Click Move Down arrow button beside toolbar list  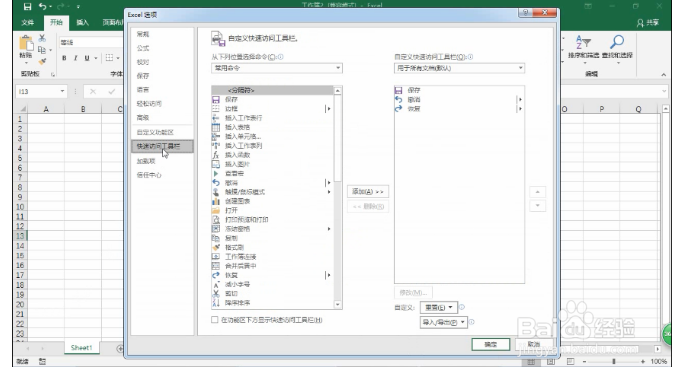pyautogui.click(x=537, y=206)
